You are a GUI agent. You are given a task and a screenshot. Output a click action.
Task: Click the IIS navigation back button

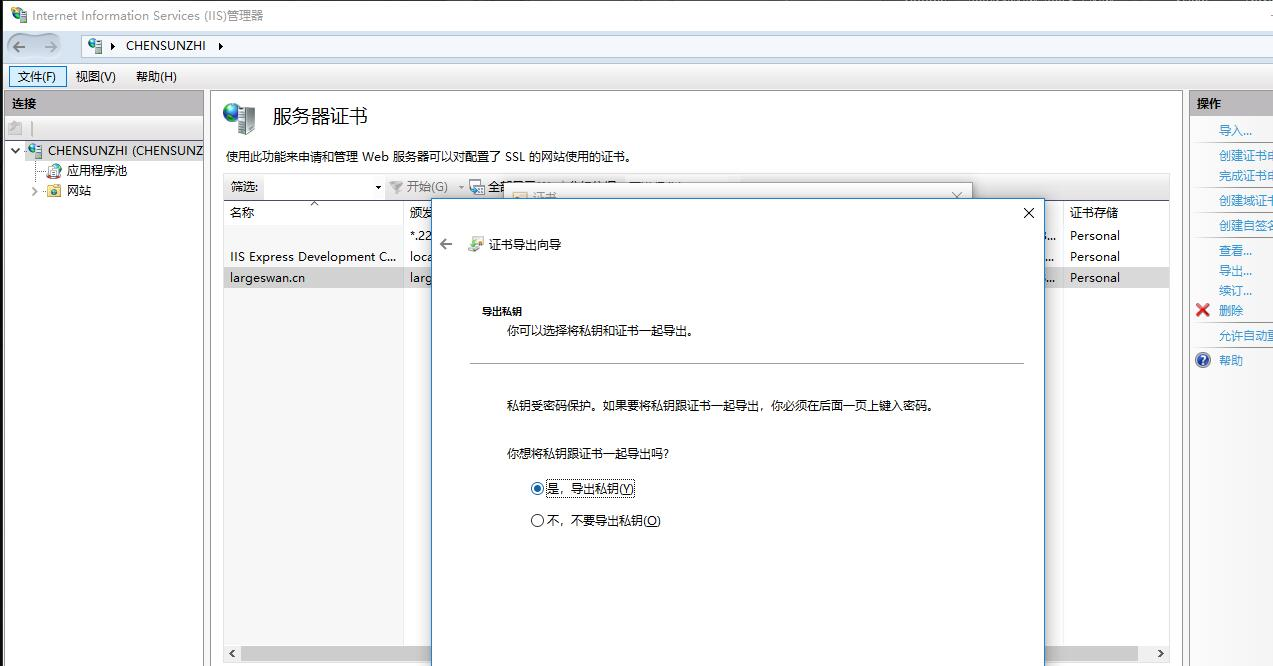pos(19,46)
